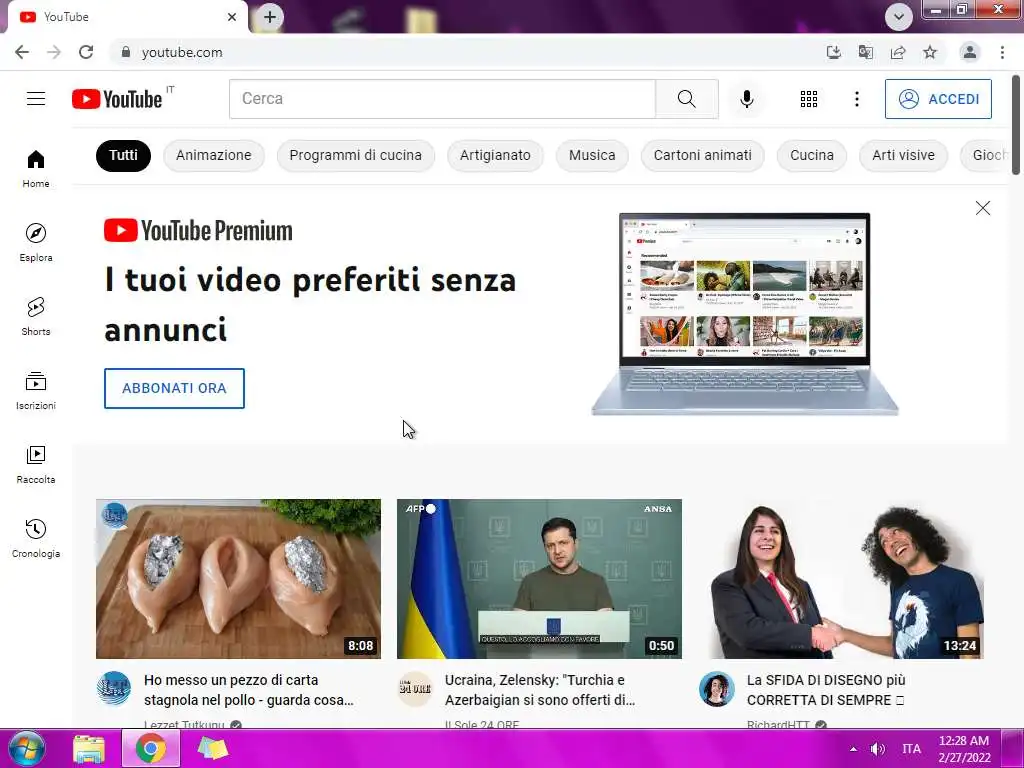1024x768 pixels.
Task: Start voice search with the microphone
Action: point(746,99)
